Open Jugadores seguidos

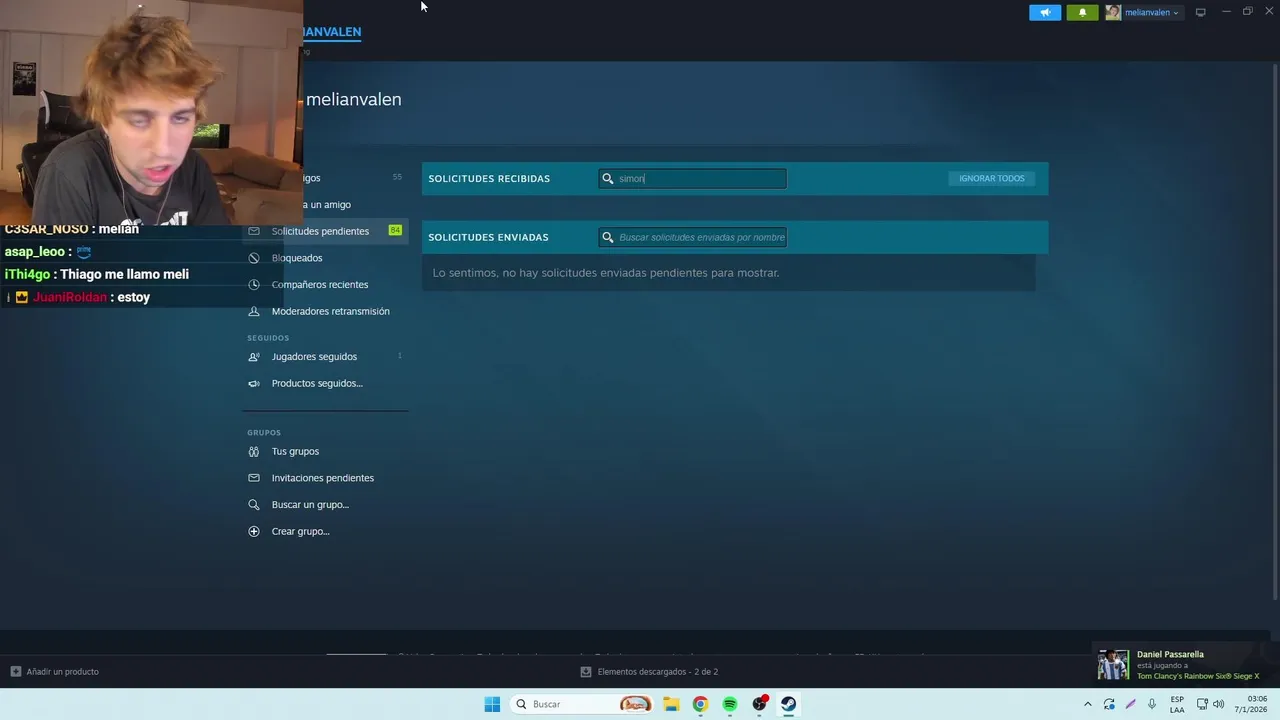click(x=314, y=356)
